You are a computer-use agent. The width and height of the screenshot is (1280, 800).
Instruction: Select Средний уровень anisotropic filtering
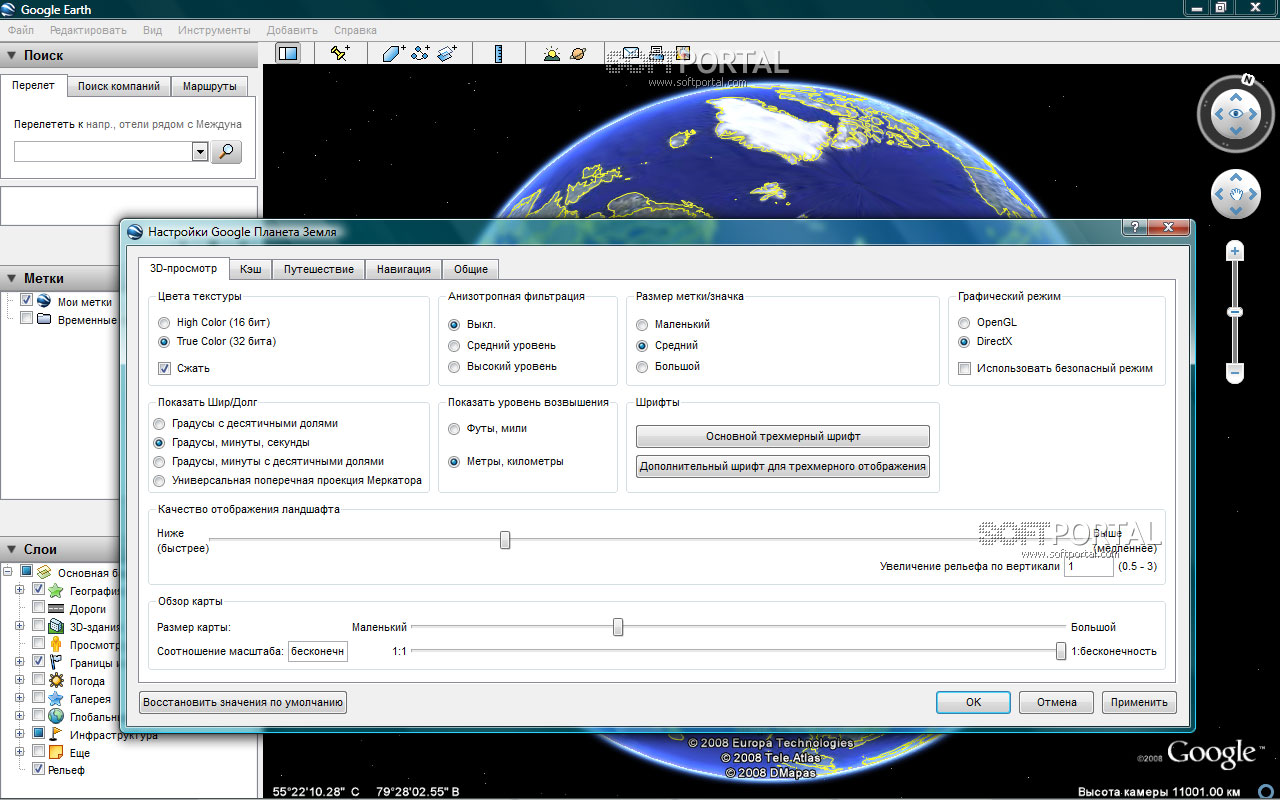(x=454, y=345)
